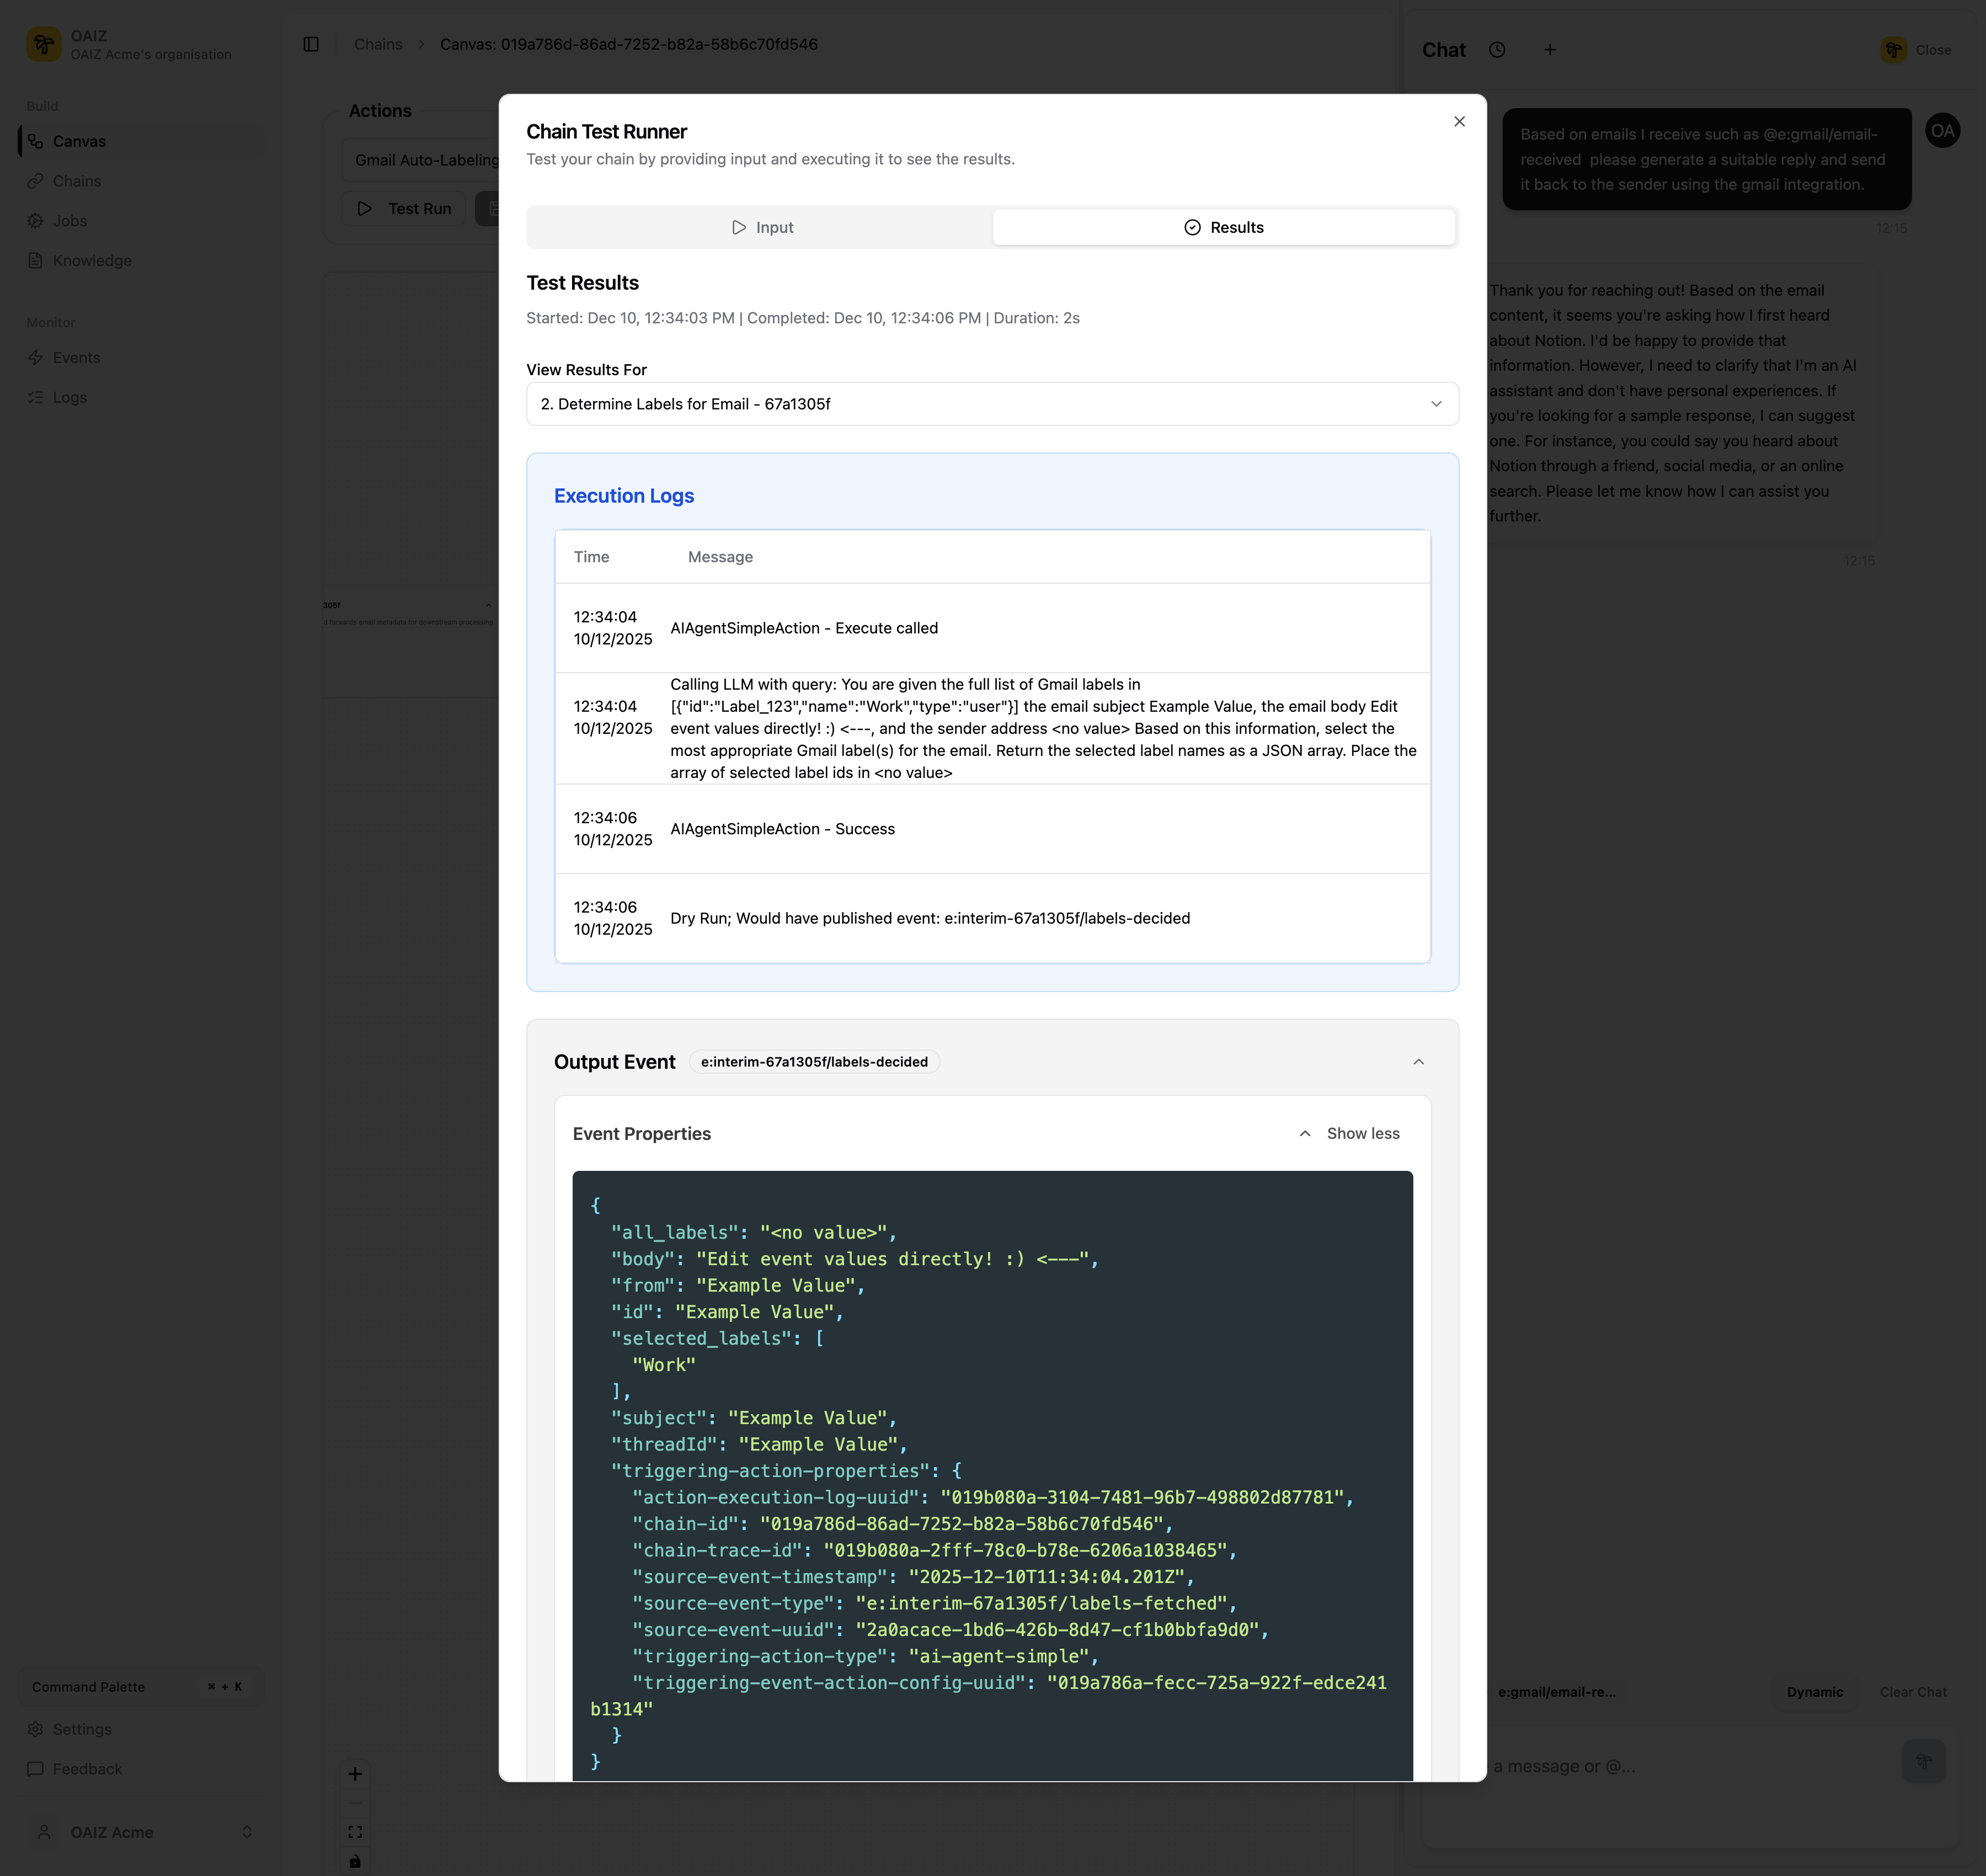Open Knowledge from the Build sidebar
Viewport: 1986px width, 1876px height.
pos(92,260)
